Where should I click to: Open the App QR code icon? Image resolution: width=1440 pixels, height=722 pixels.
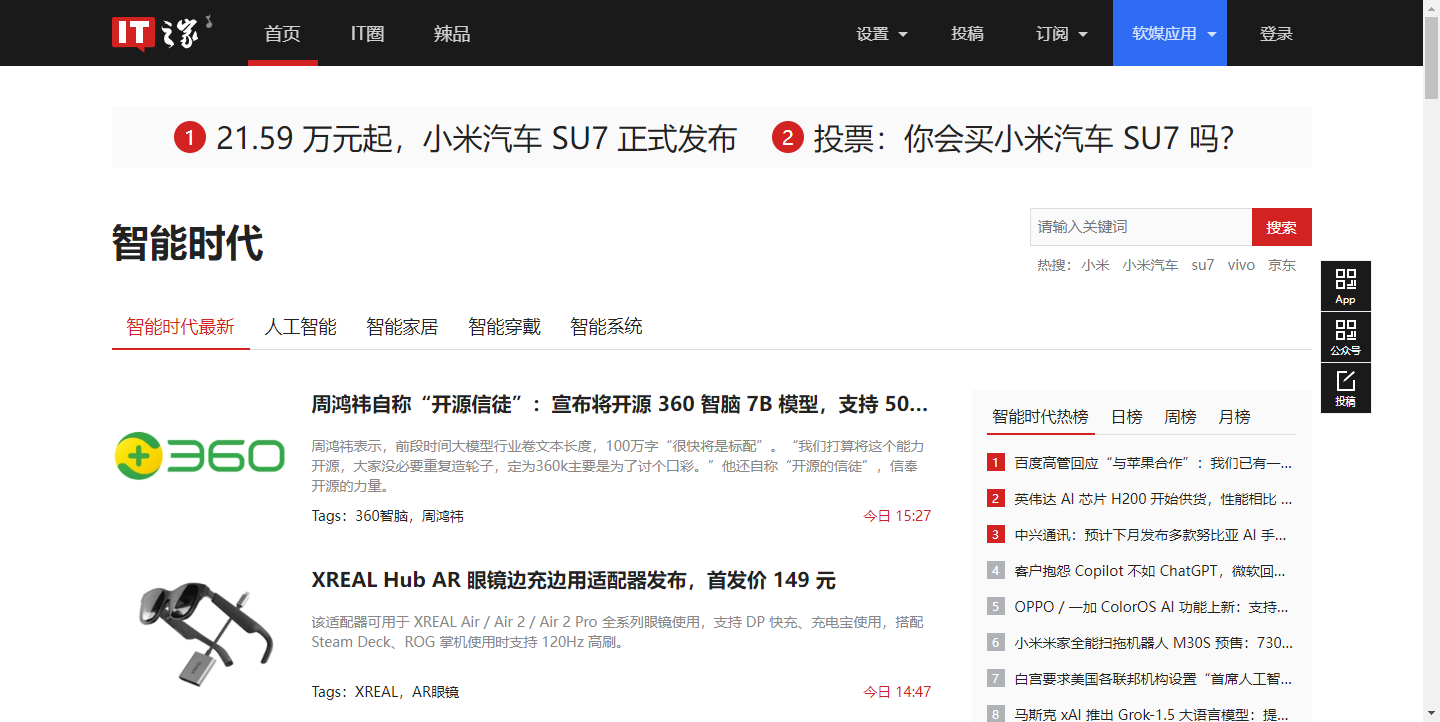click(1346, 286)
